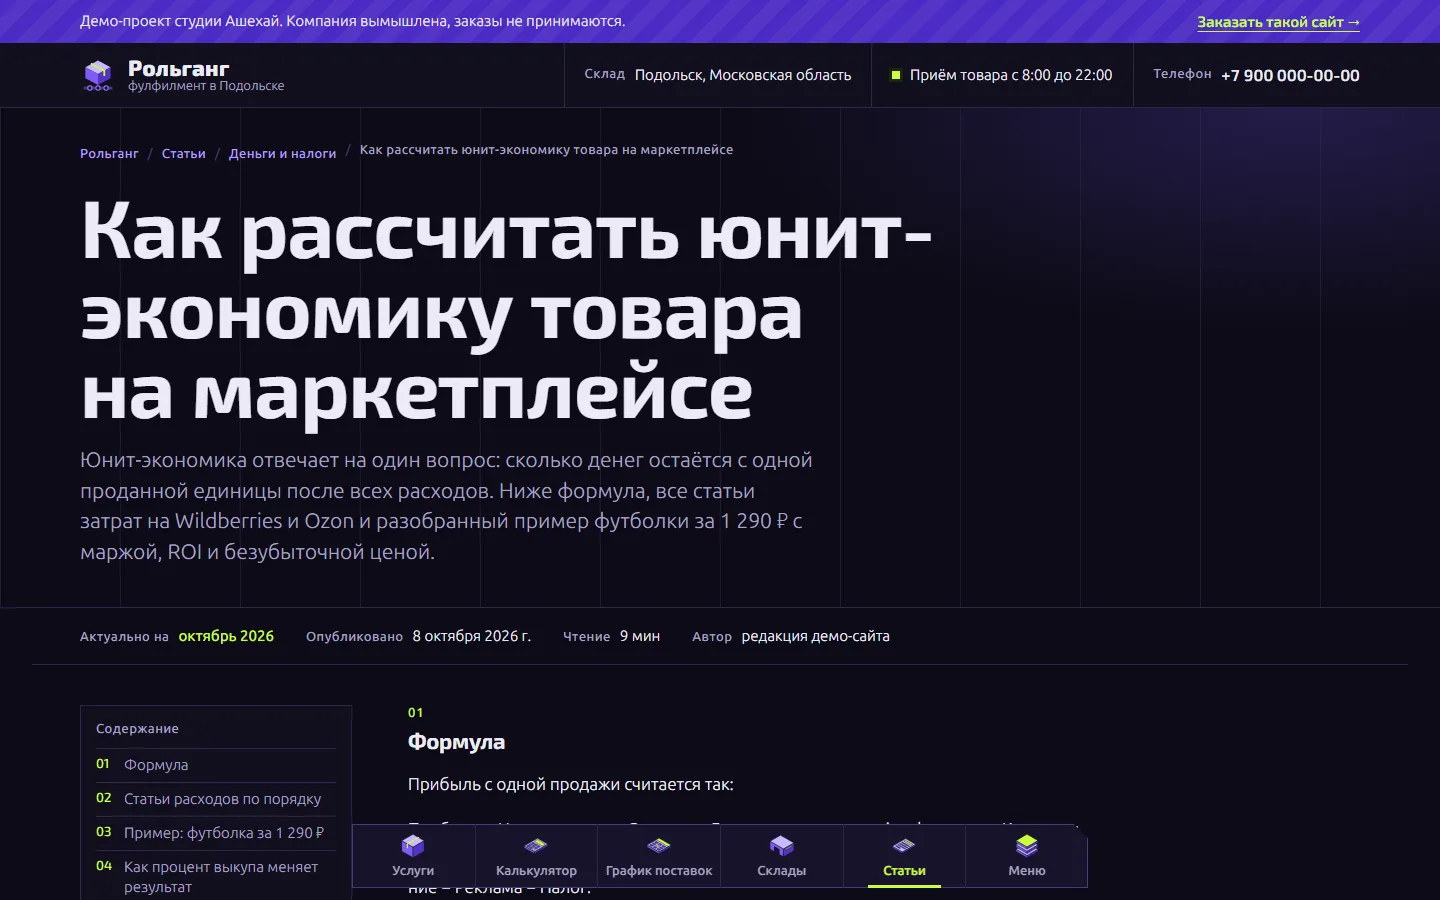Click the Рольганг cube logo icon

[98, 75]
